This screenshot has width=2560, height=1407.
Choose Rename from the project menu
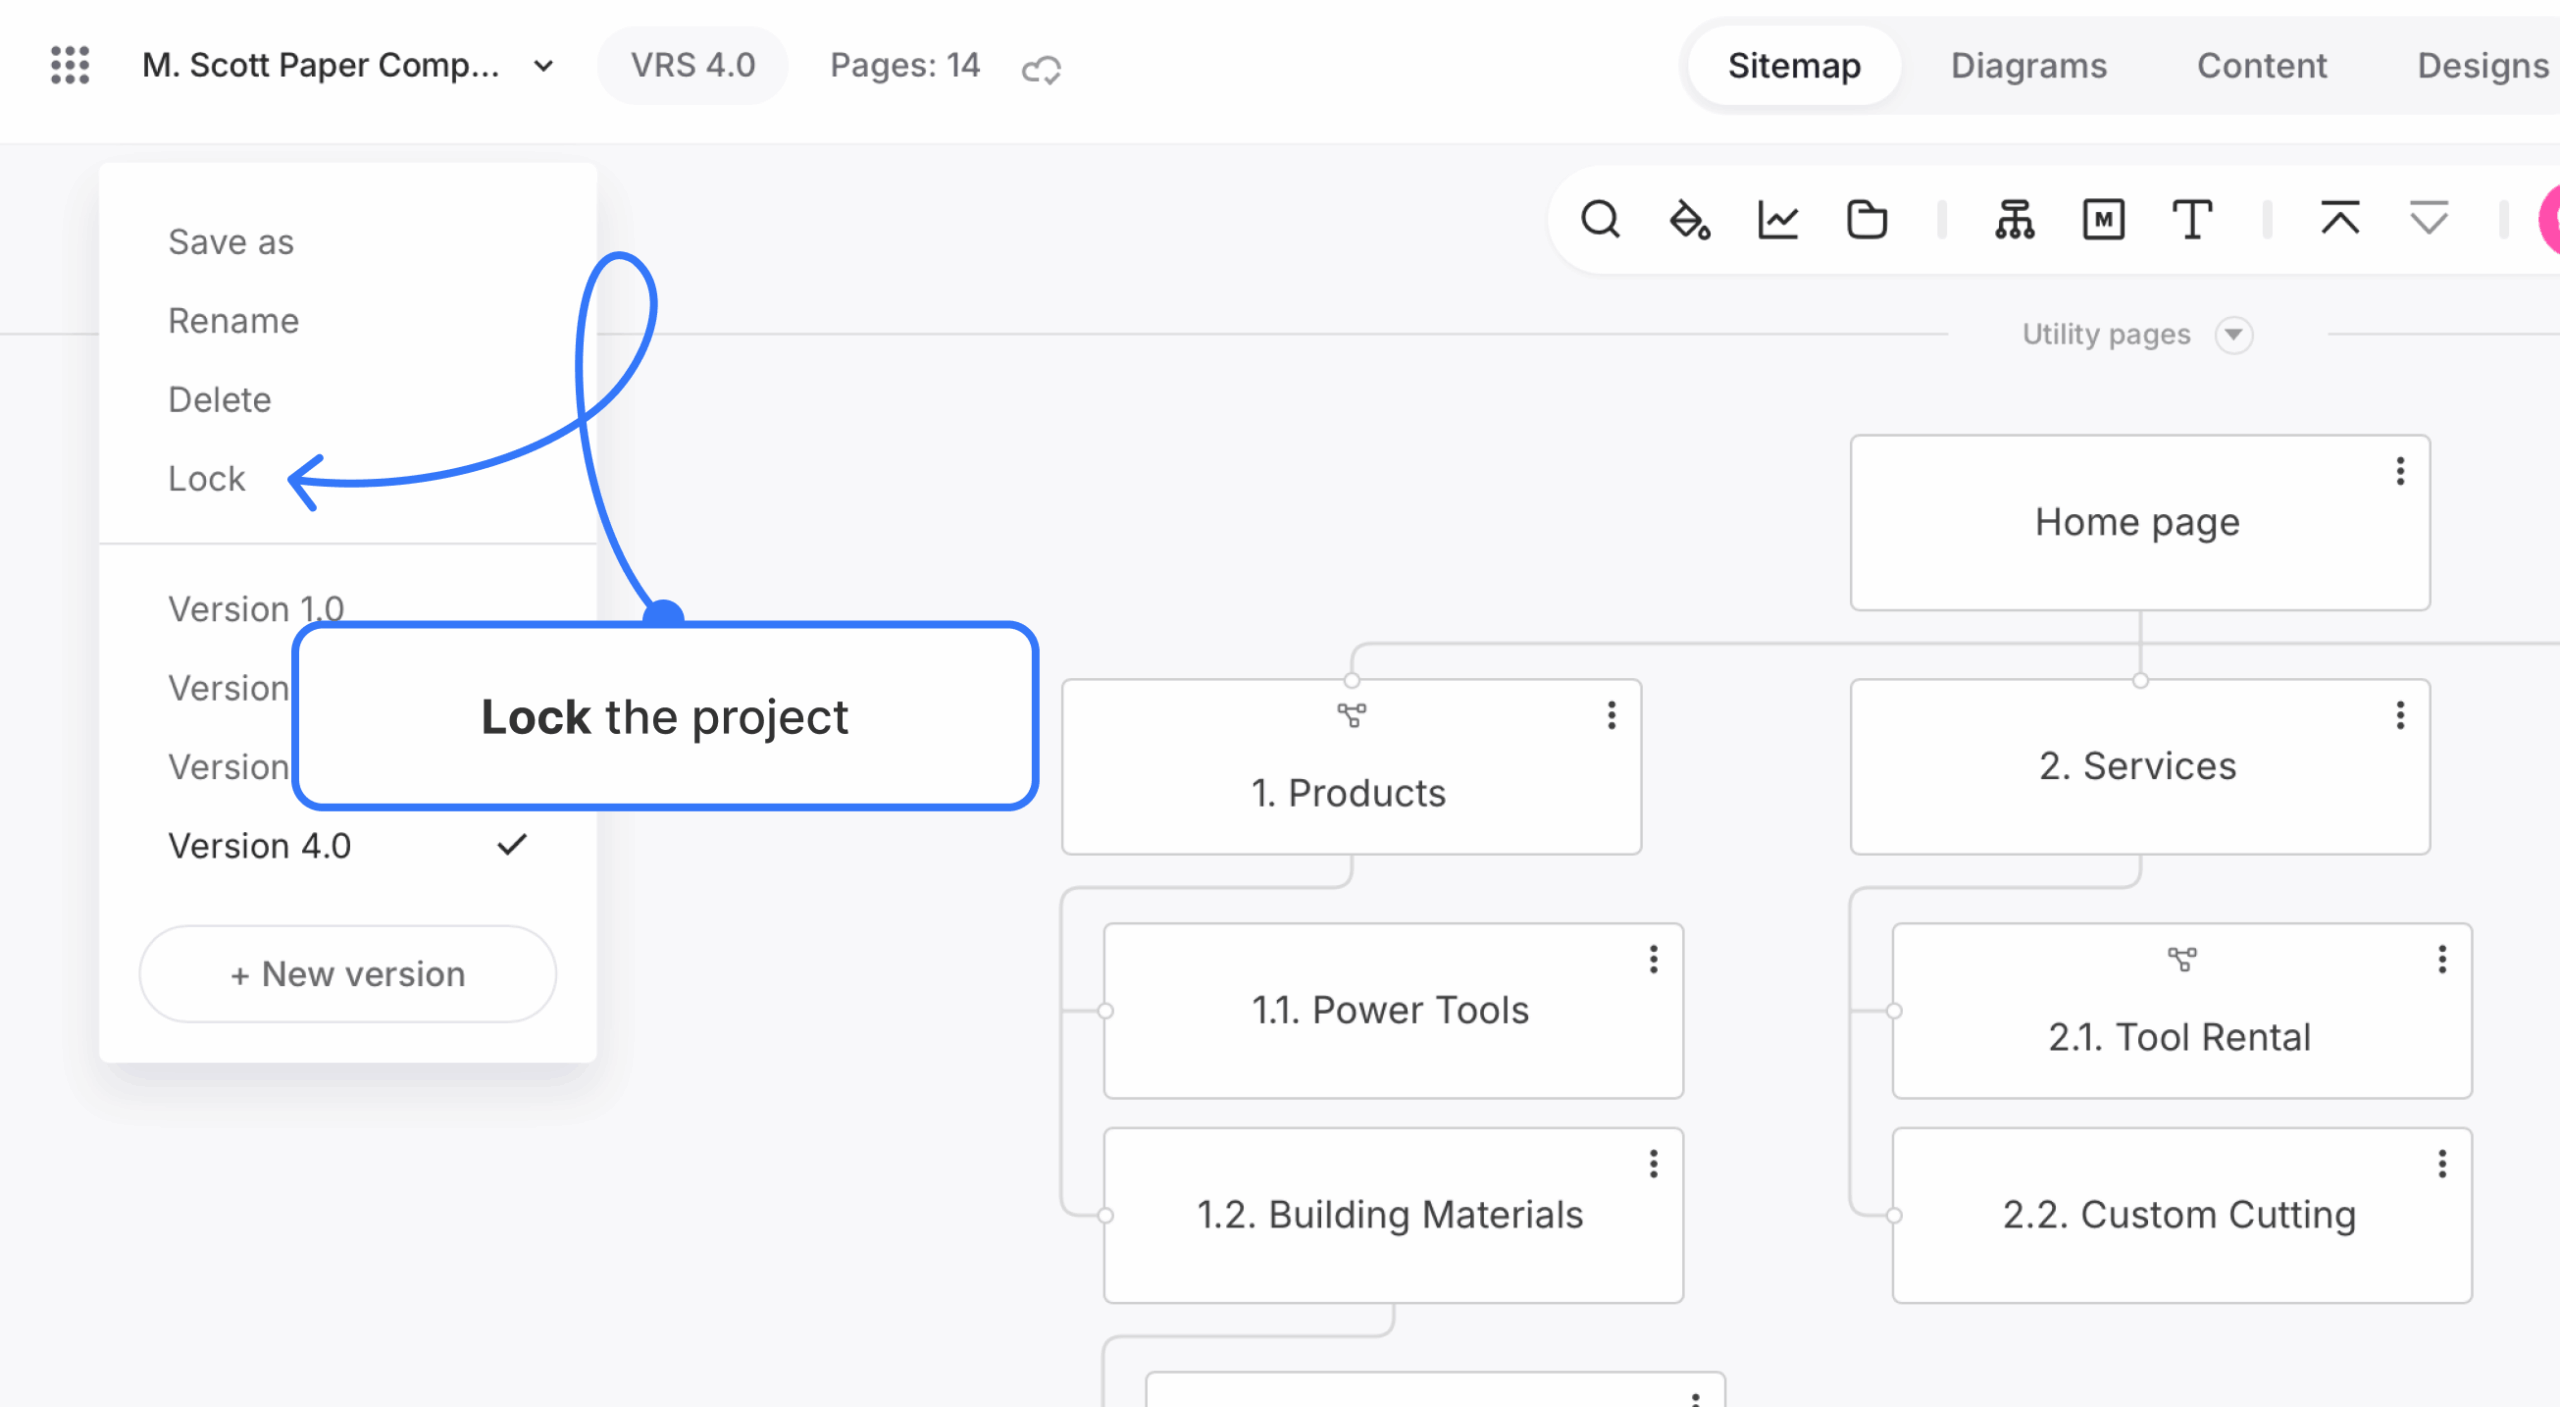(x=233, y=321)
